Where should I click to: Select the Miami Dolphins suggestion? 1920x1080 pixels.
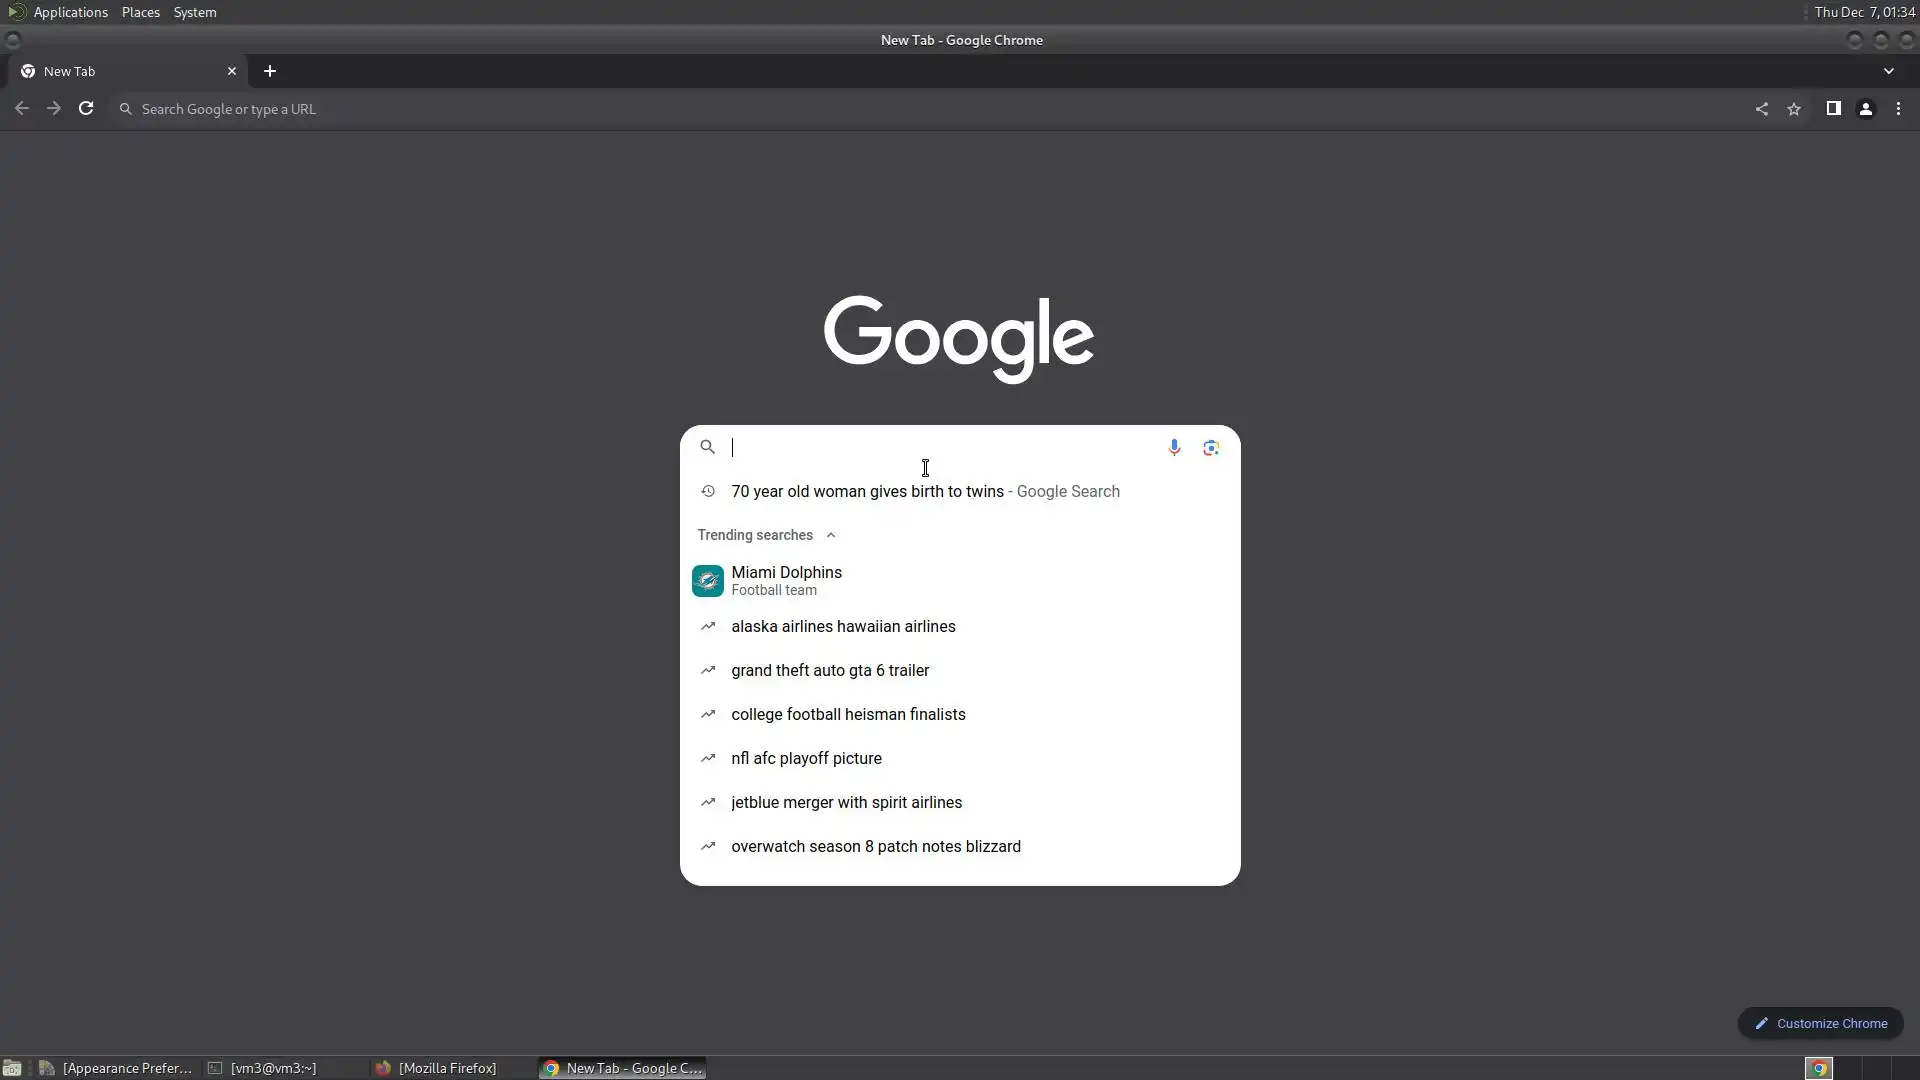[786, 580]
